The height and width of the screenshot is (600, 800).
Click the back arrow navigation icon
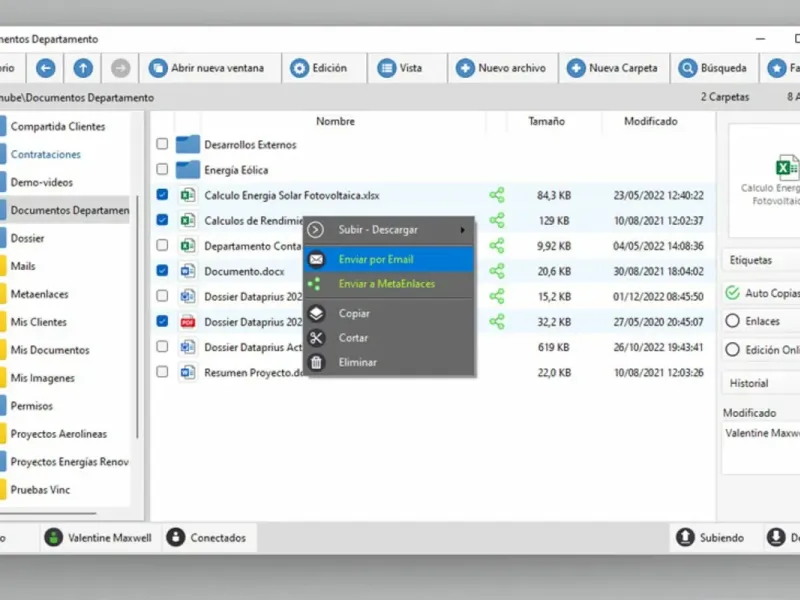[x=45, y=68]
